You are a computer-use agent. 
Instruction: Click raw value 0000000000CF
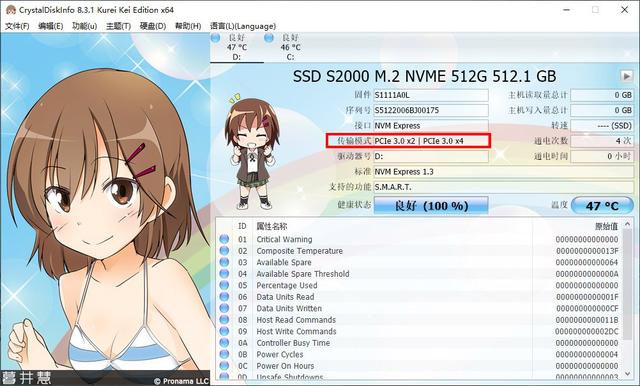point(587,308)
